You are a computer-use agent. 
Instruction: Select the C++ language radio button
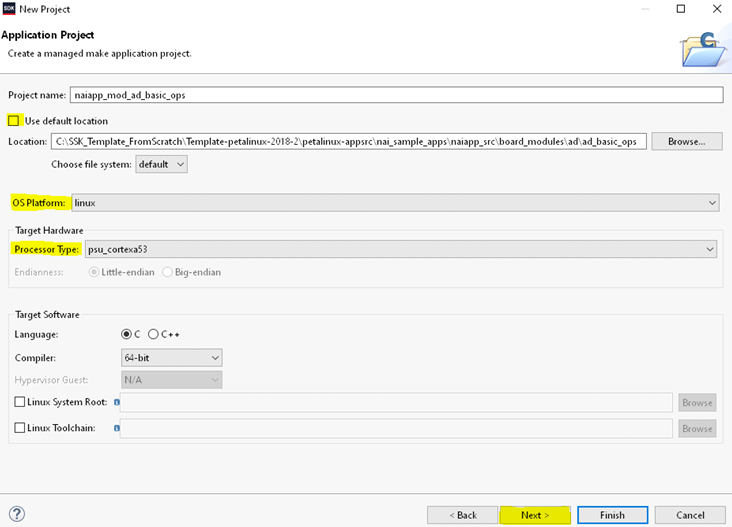(153, 334)
